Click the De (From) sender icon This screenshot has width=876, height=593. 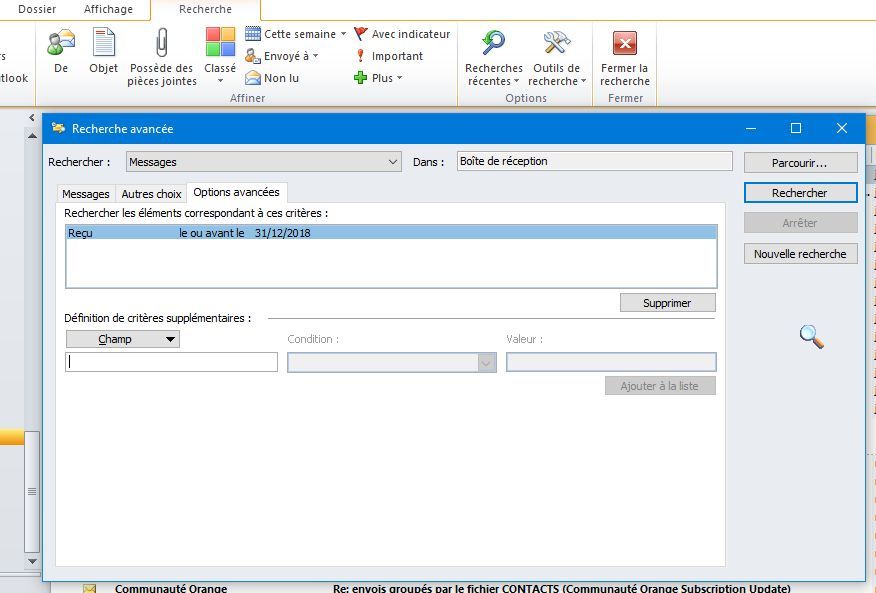click(61, 45)
